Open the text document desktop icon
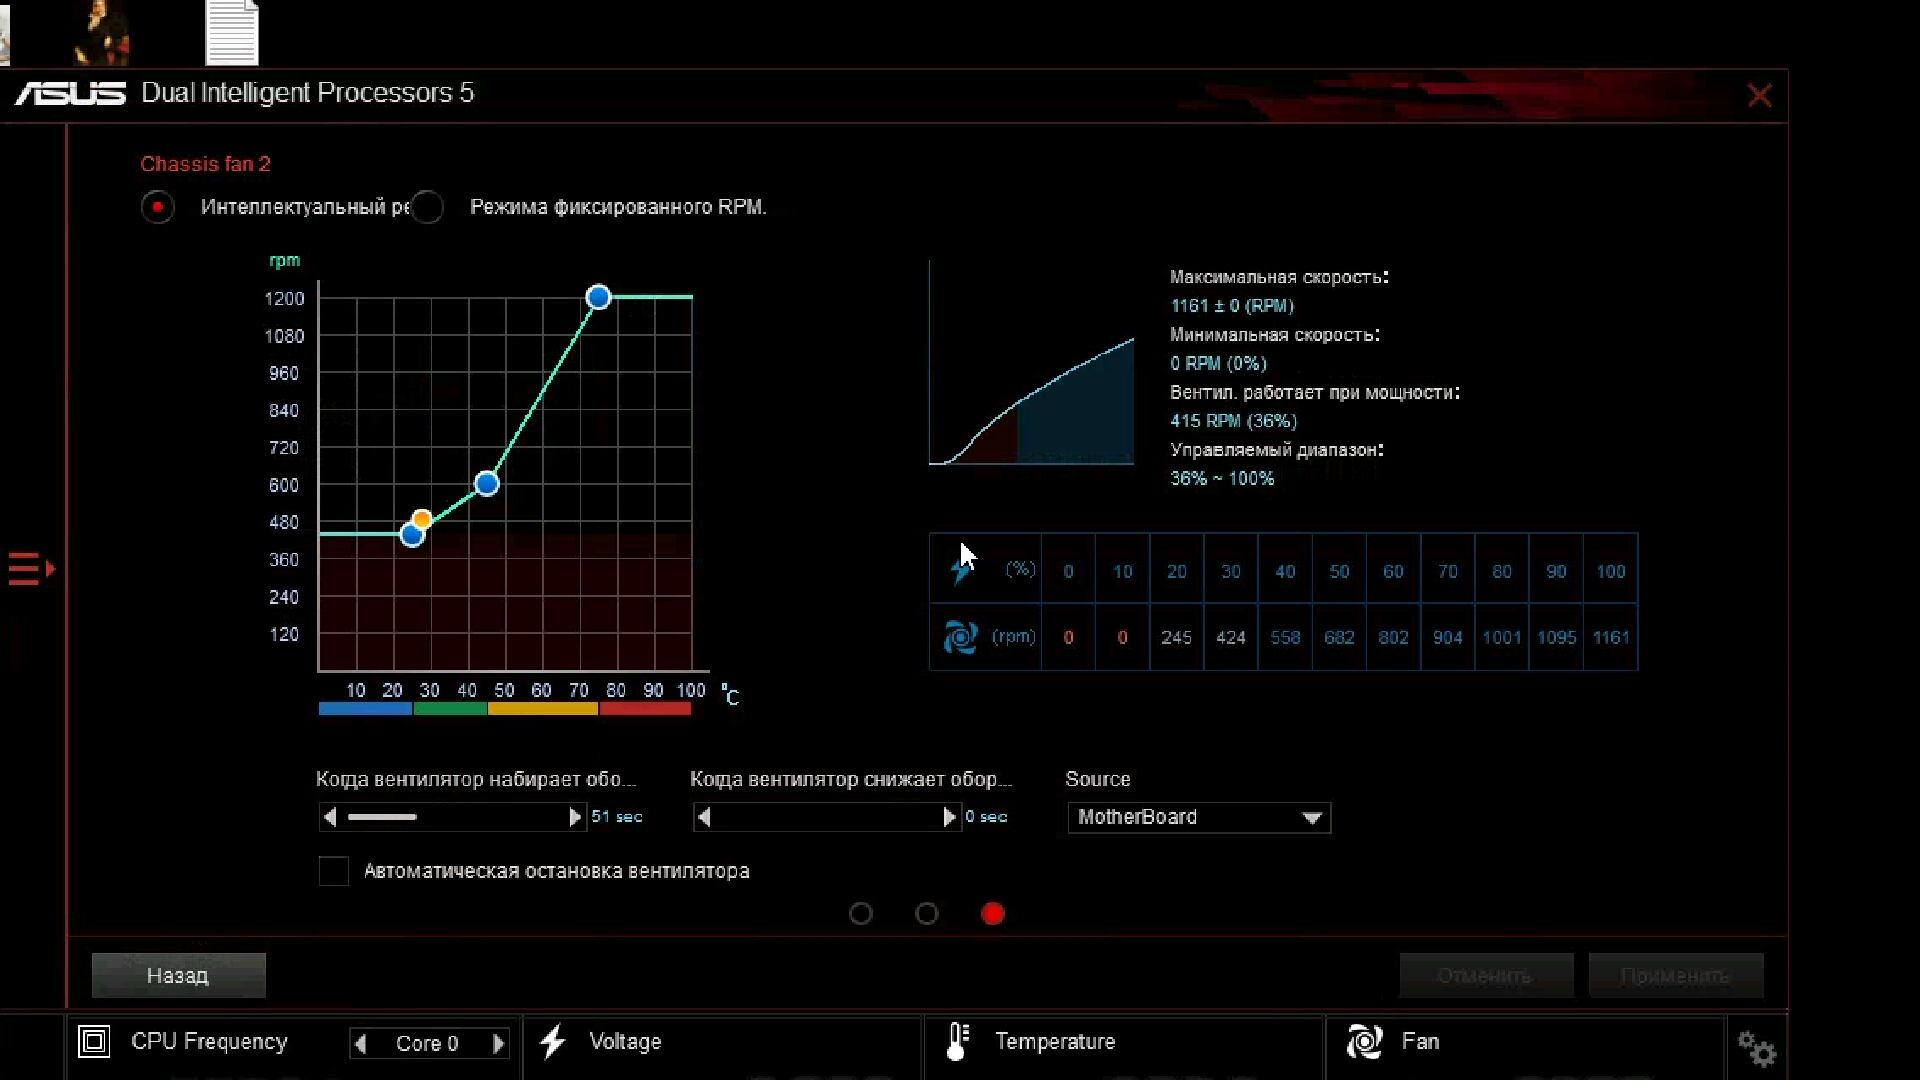The image size is (1920, 1080). [x=232, y=32]
